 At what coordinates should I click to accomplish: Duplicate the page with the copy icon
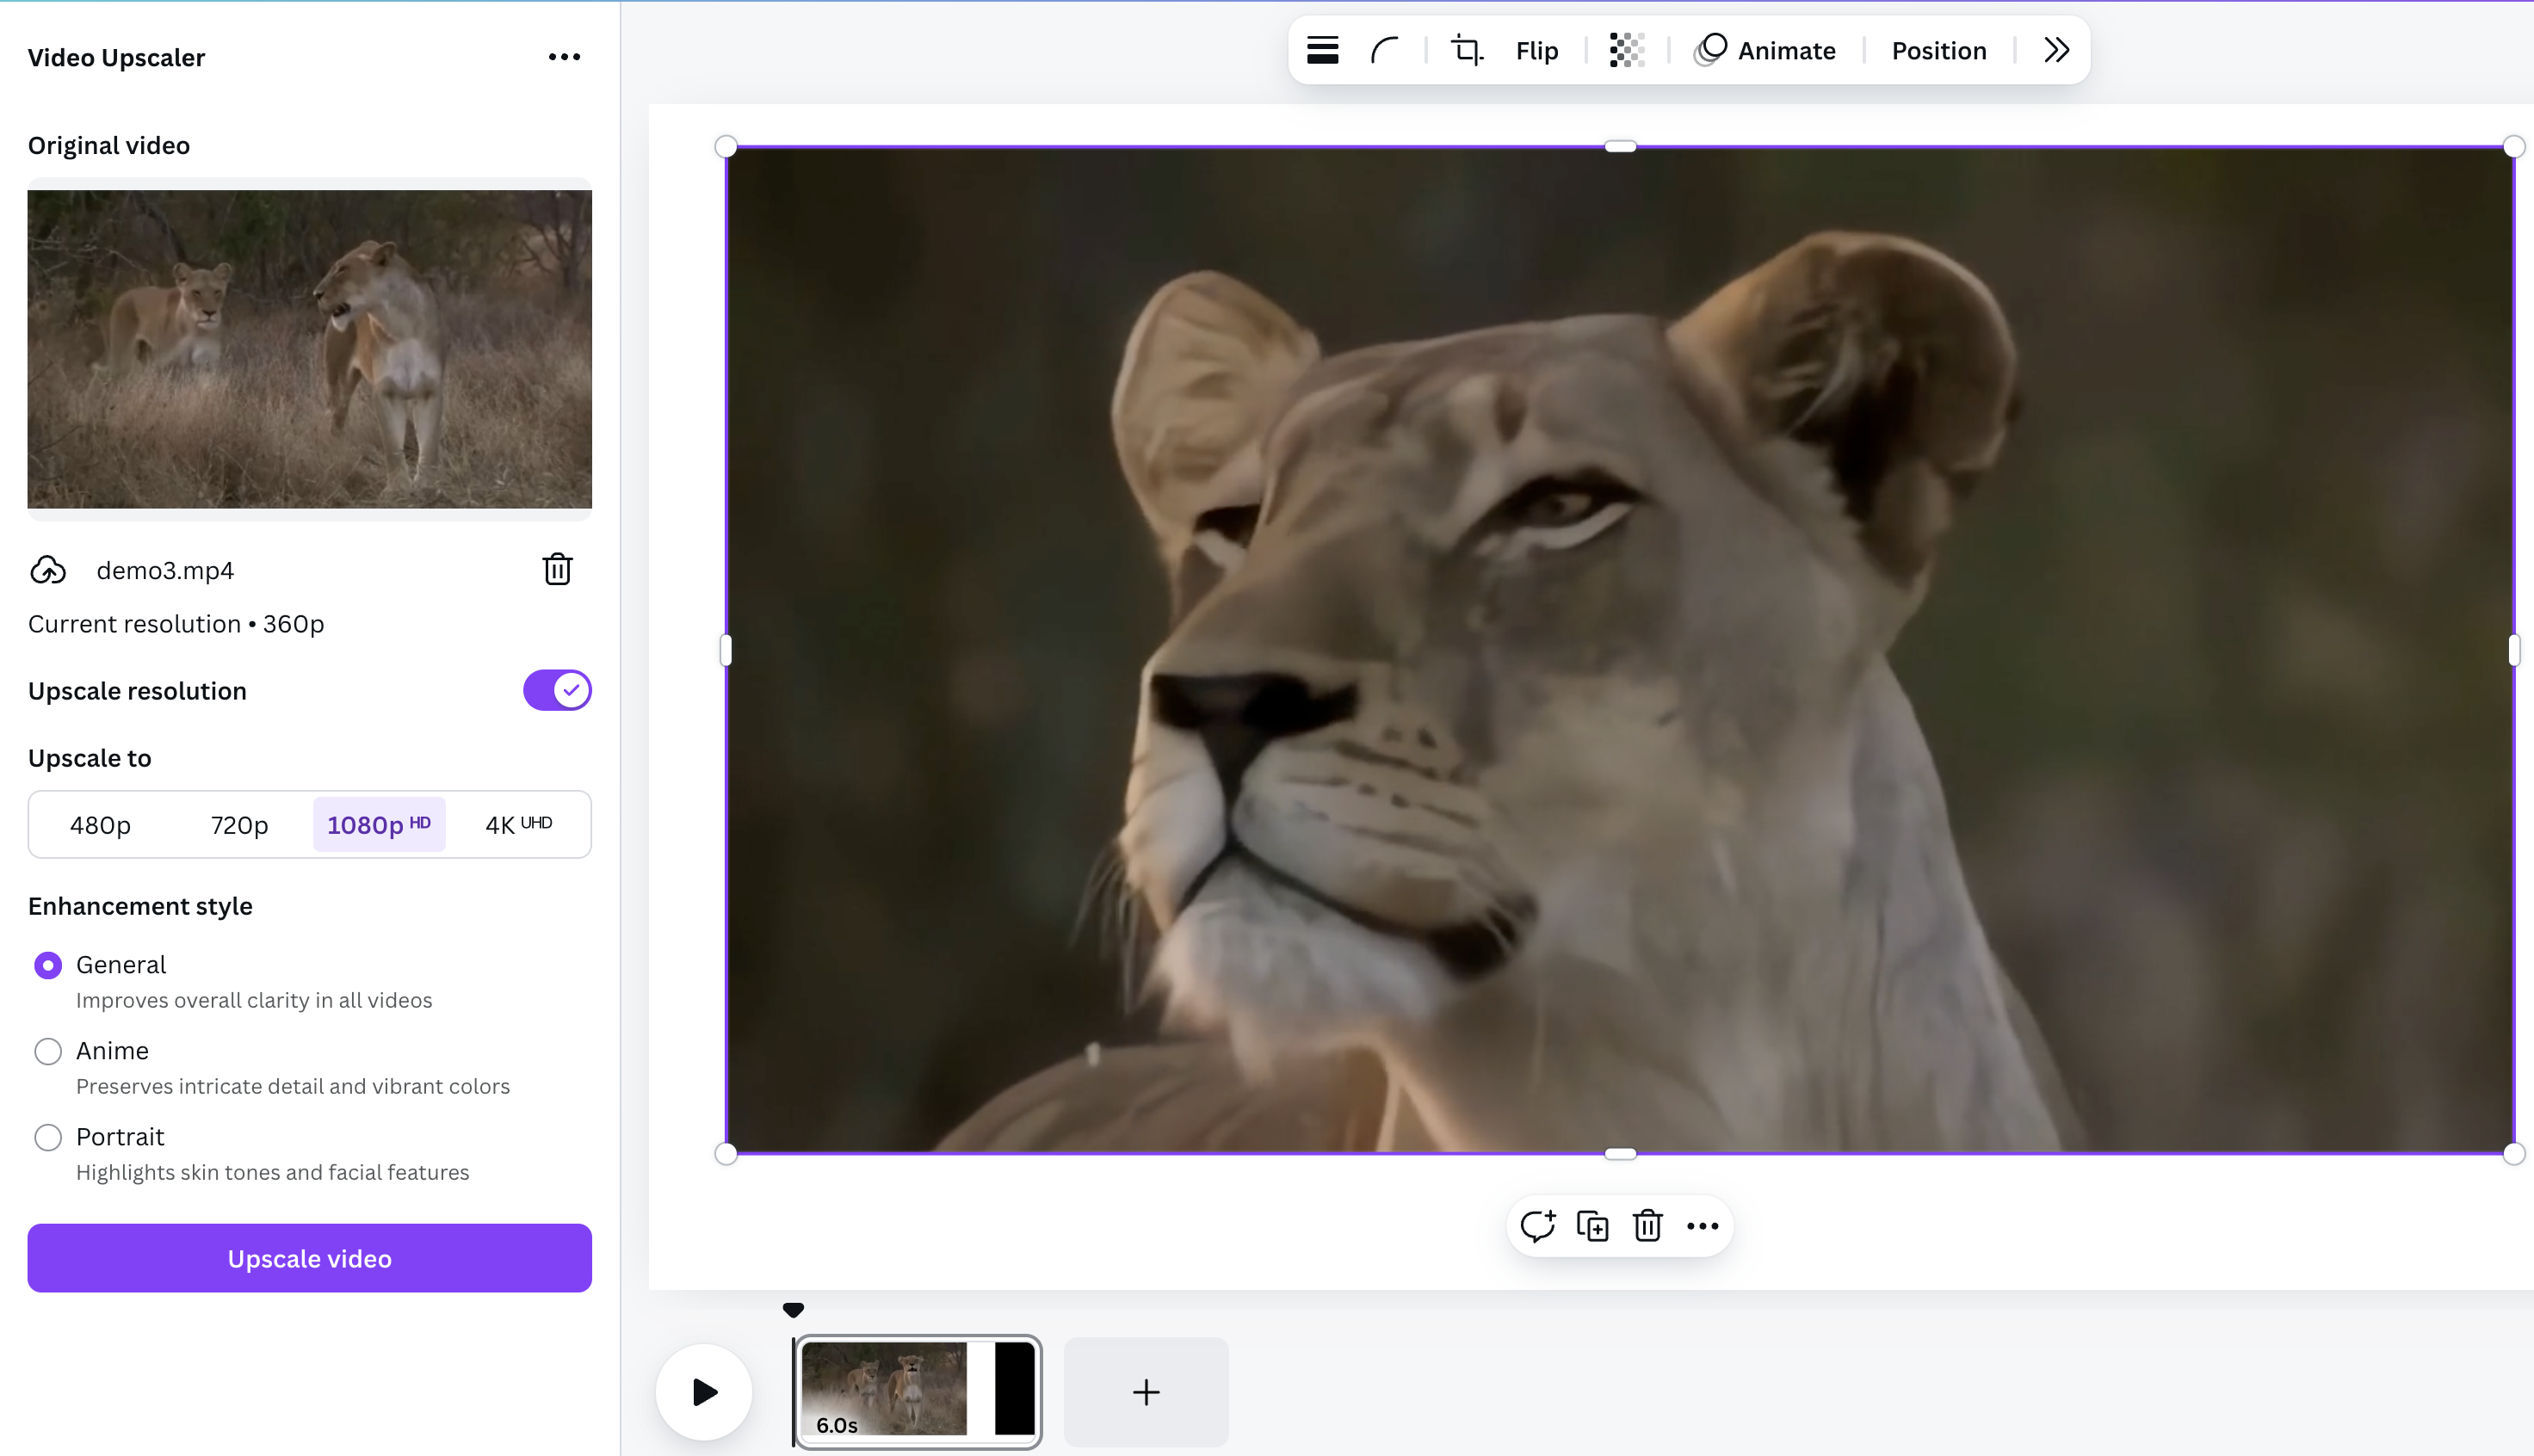pyautogui.click(x=1592, y=1225)
